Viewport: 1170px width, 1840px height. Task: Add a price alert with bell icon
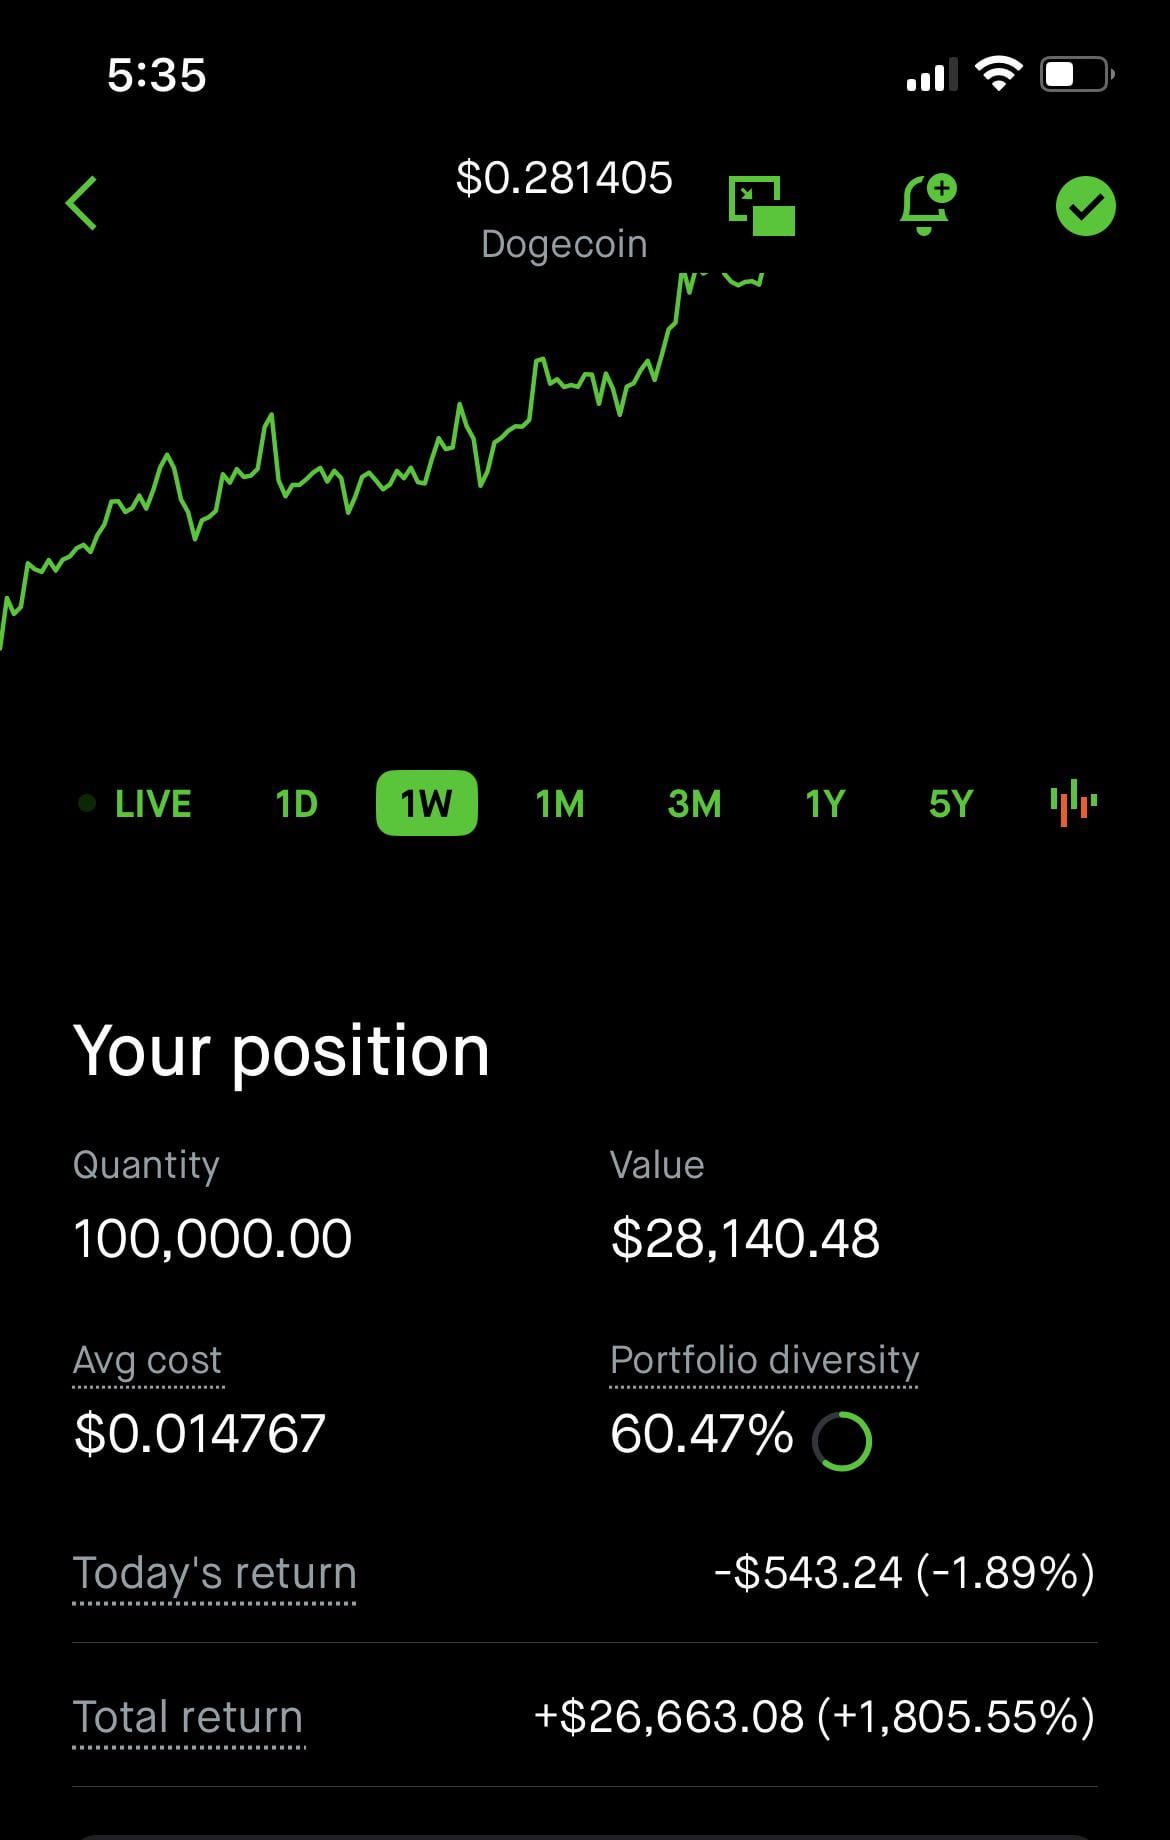coord(928,205)
